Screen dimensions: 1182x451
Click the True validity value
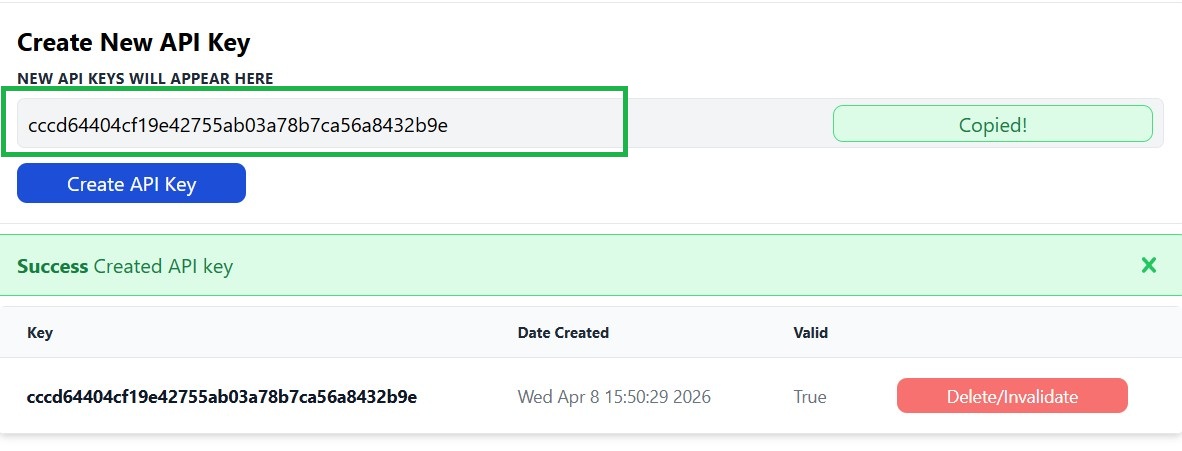[810, 397]
